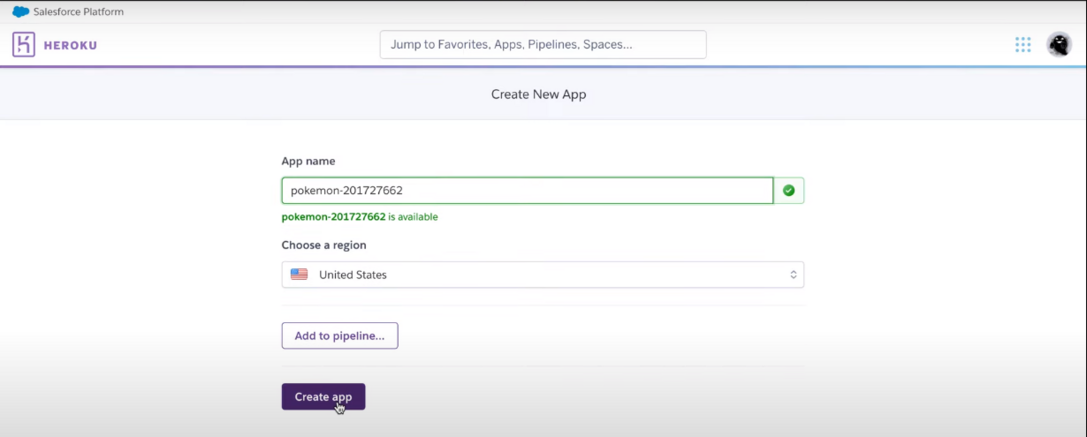Screen dimensions: 1087x437
Task: Focus the Jump to Favorites search box
Action: (543, 44)
